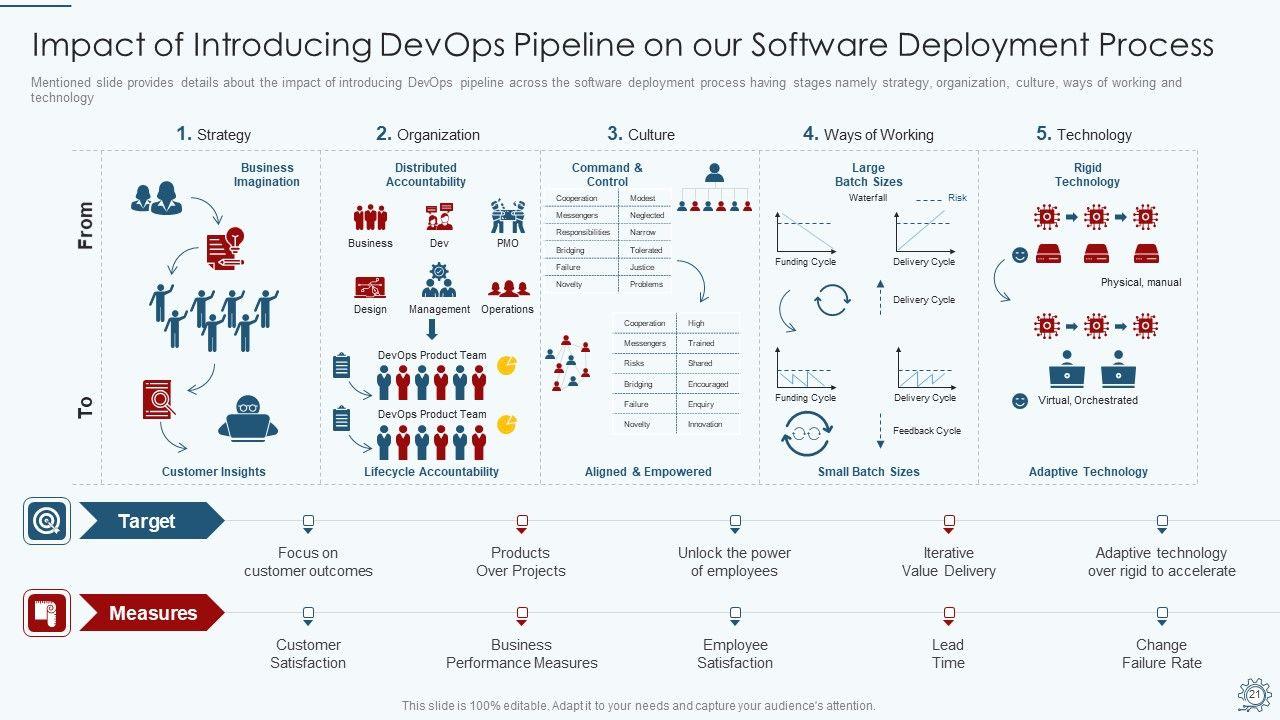This screenshot has width=1280, height=720.
Task: Click marker above Focus on customer outcomes
Action: (x=308, y=522)
